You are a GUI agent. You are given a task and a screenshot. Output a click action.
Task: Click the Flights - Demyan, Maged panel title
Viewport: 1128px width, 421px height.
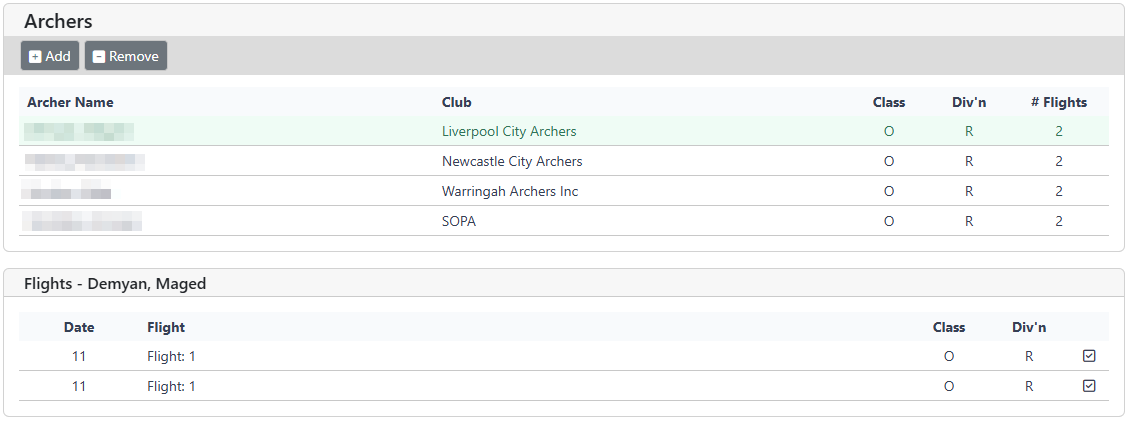115,283
